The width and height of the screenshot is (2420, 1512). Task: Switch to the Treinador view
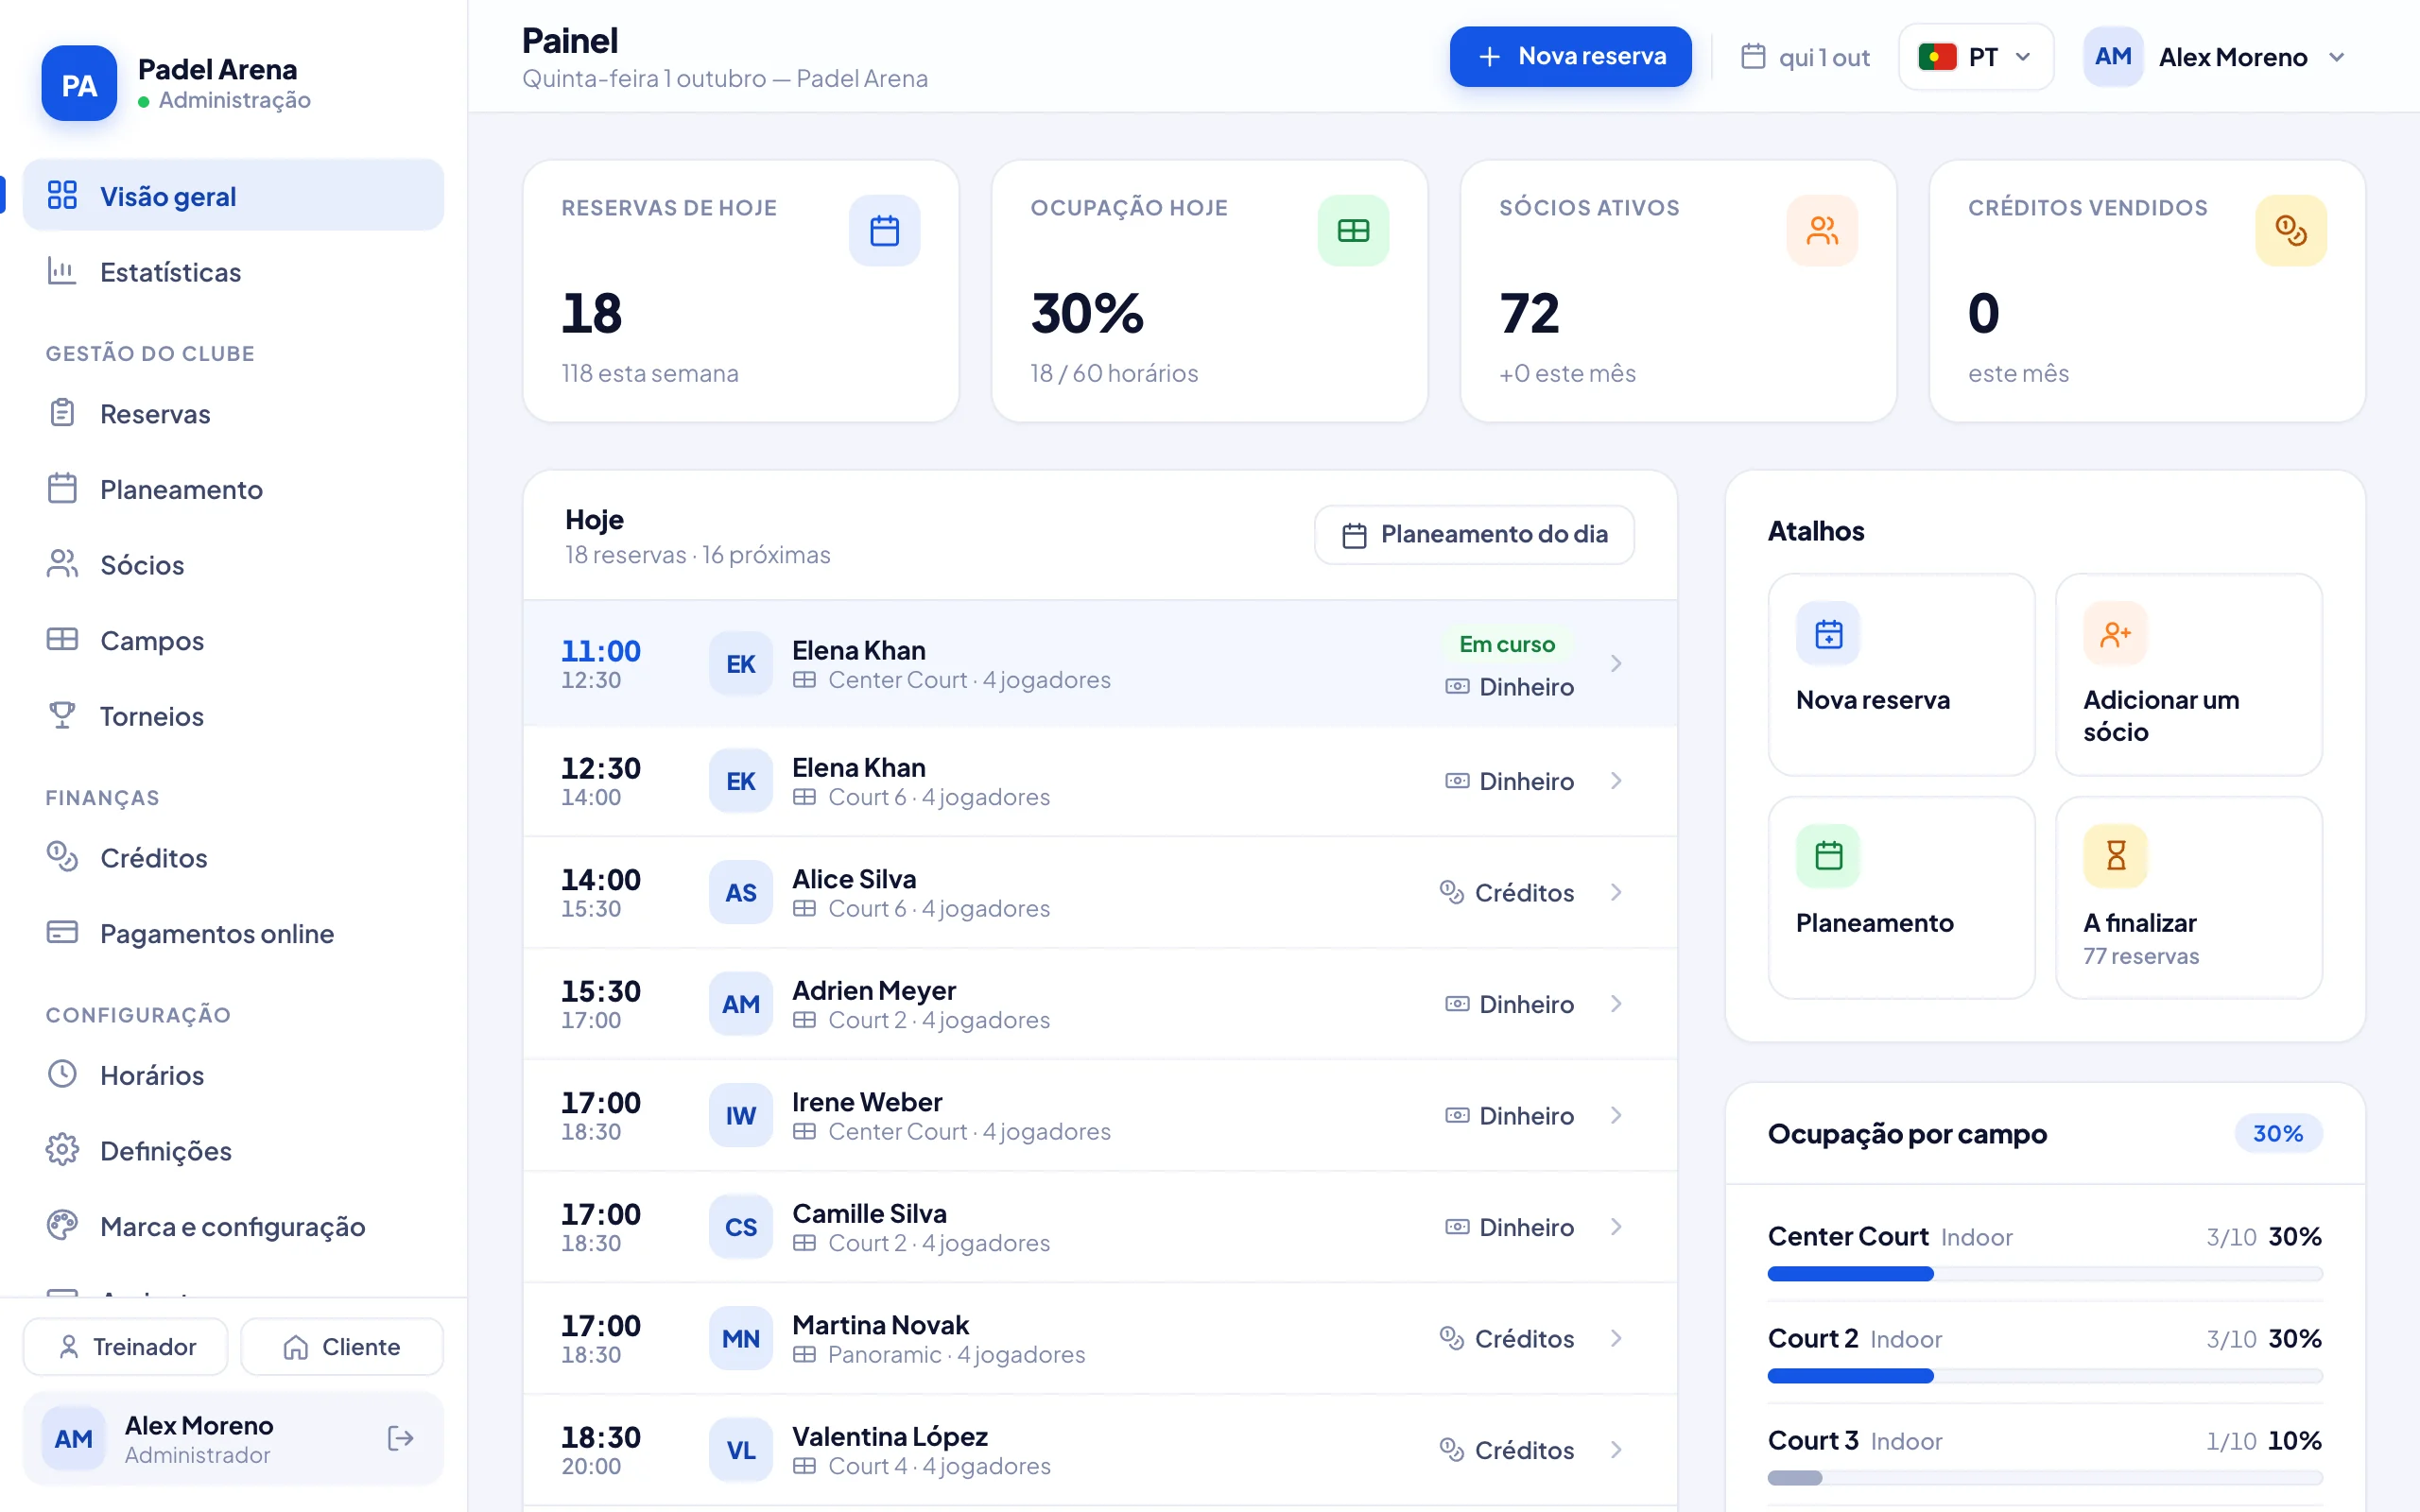pyautogui.click(x=126, y=1346)
